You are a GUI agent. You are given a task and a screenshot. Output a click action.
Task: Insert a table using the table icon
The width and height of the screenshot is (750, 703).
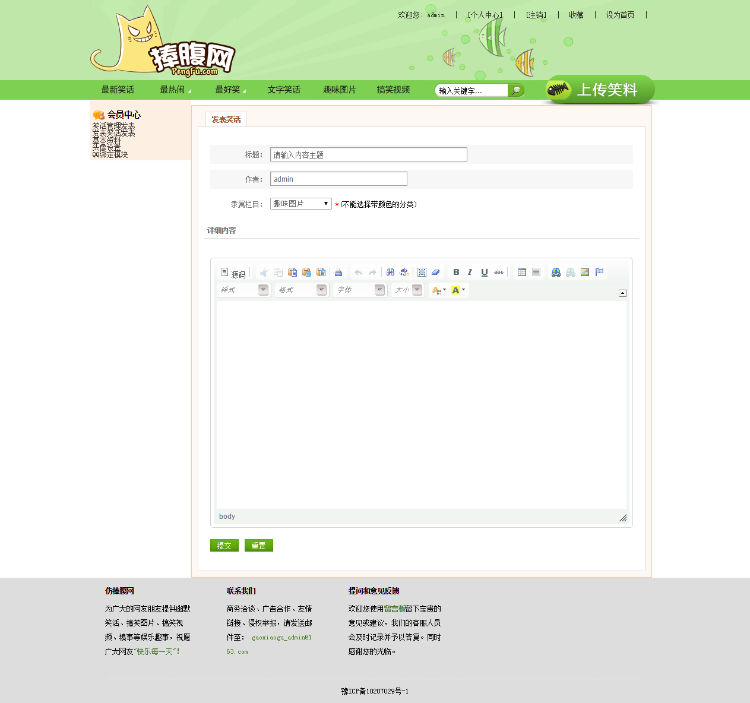click(x=522, y=272)
